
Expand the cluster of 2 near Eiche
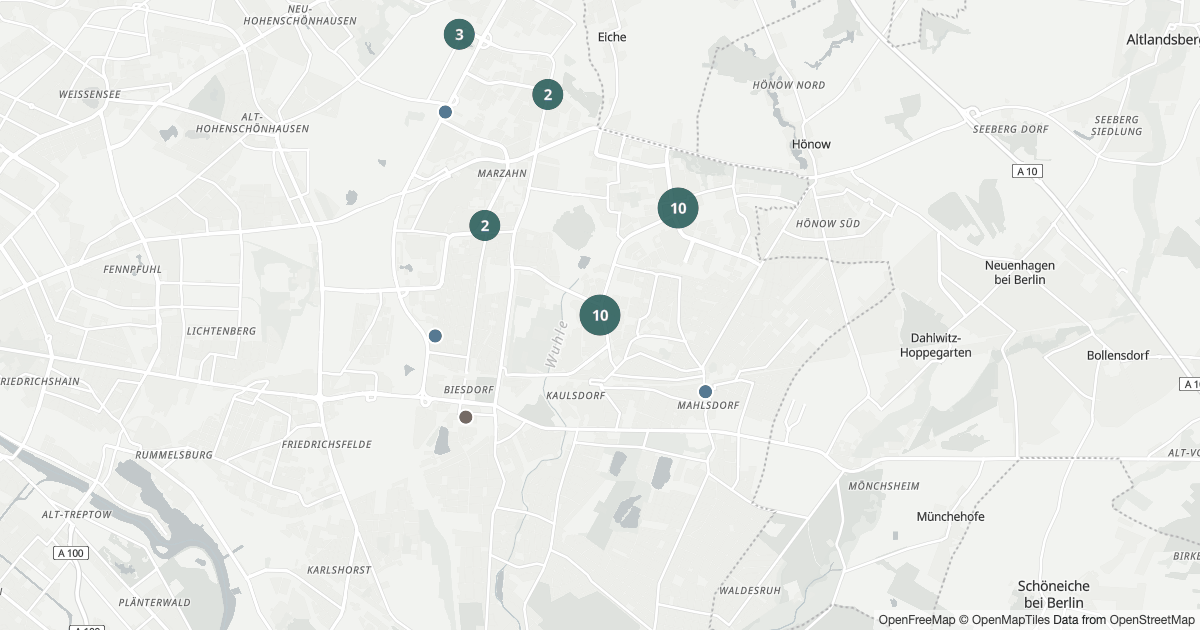pos(547,95)
